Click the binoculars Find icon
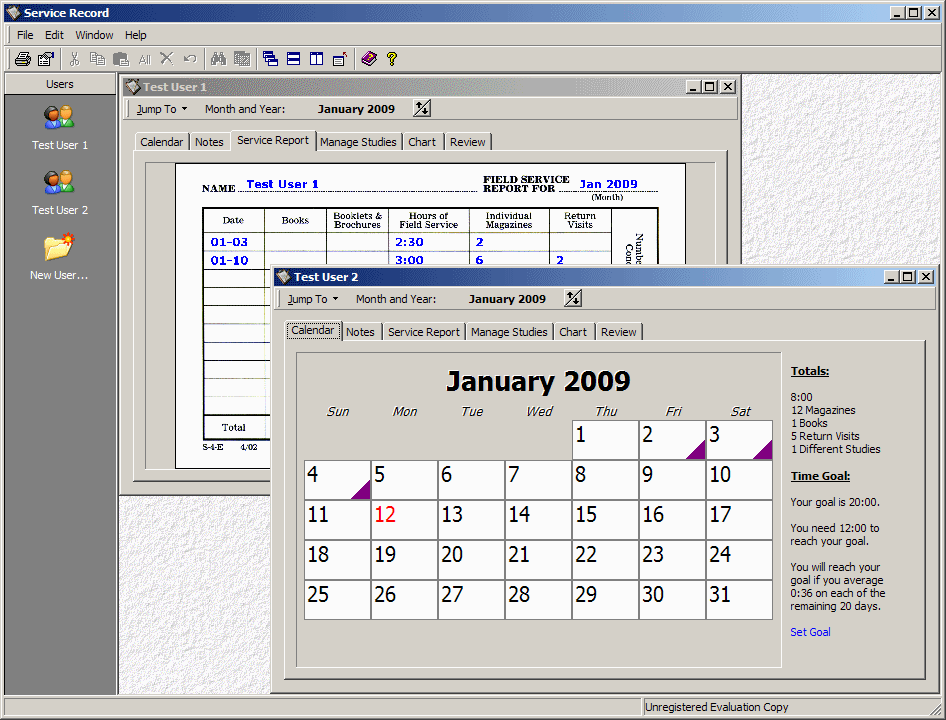946x720 pixels. click(x=218, y=59)
